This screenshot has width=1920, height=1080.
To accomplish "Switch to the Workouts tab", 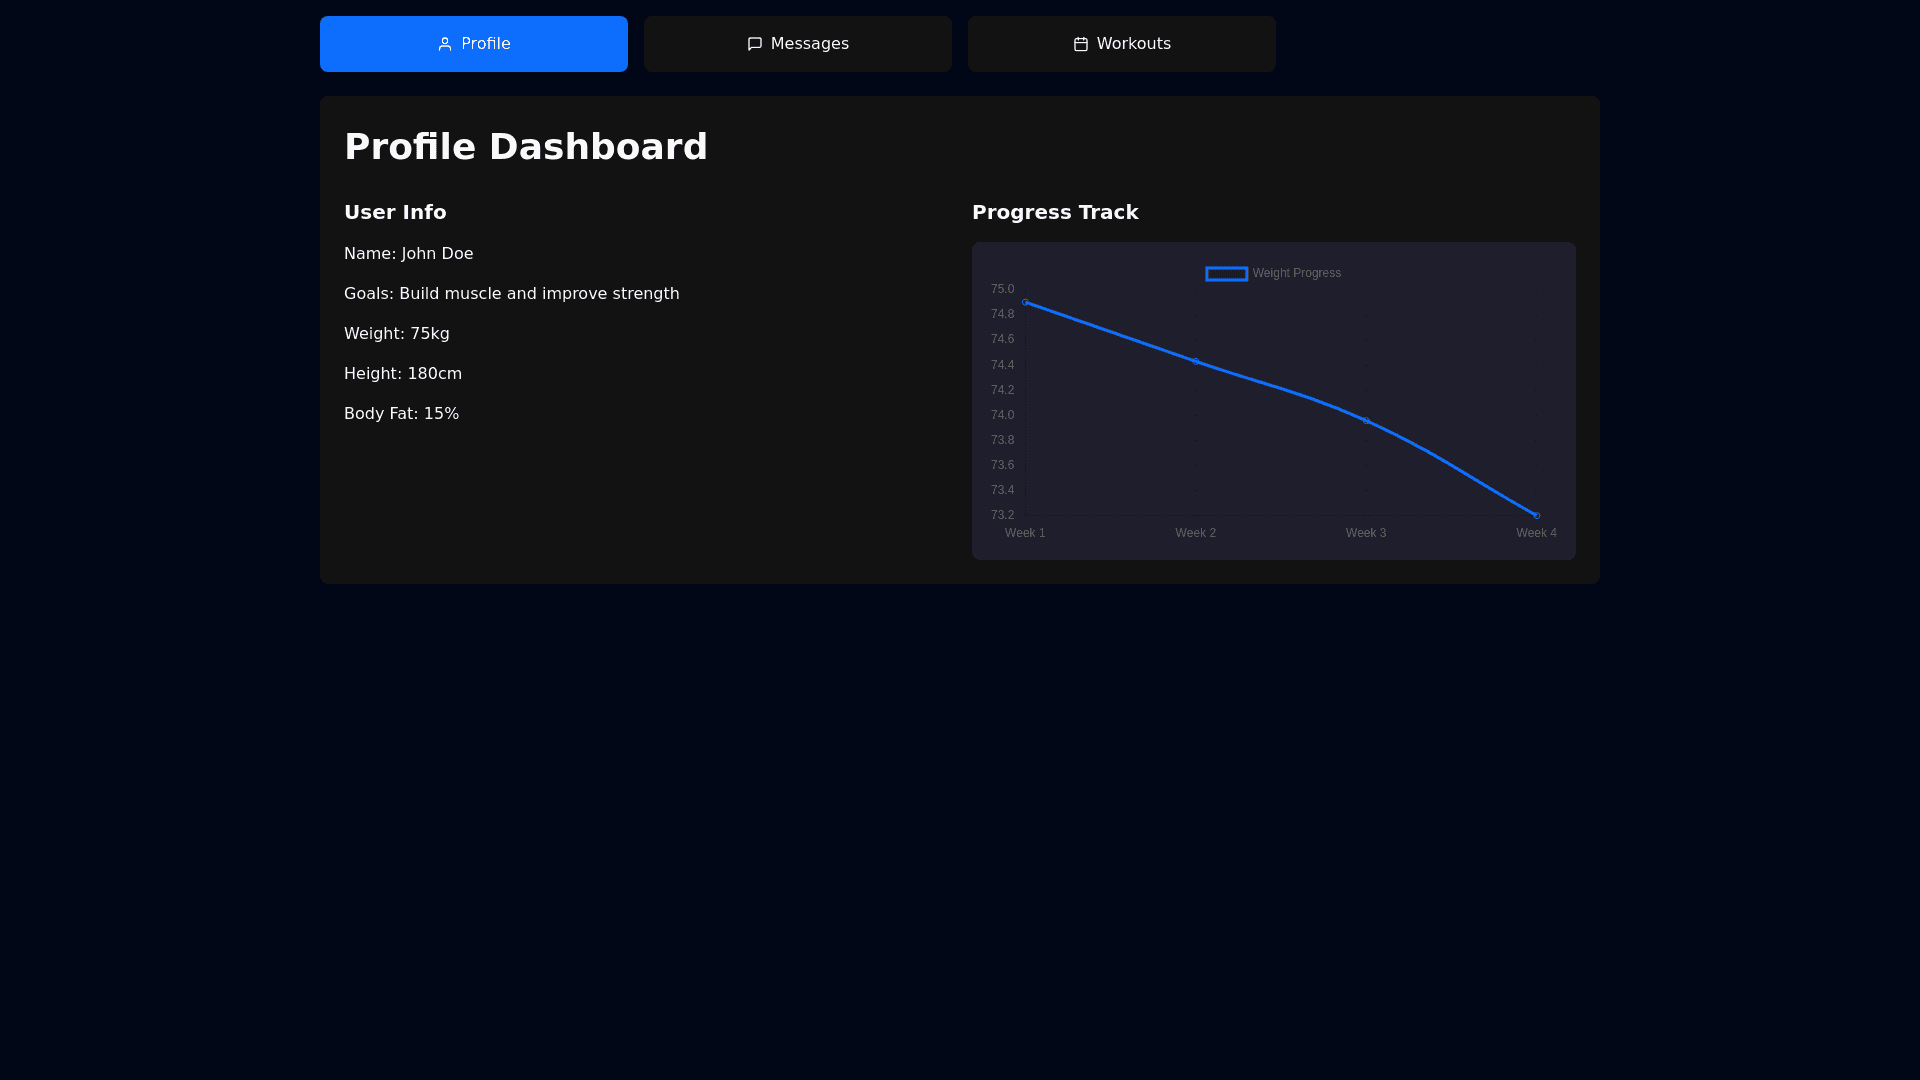I will point(1121,44).
